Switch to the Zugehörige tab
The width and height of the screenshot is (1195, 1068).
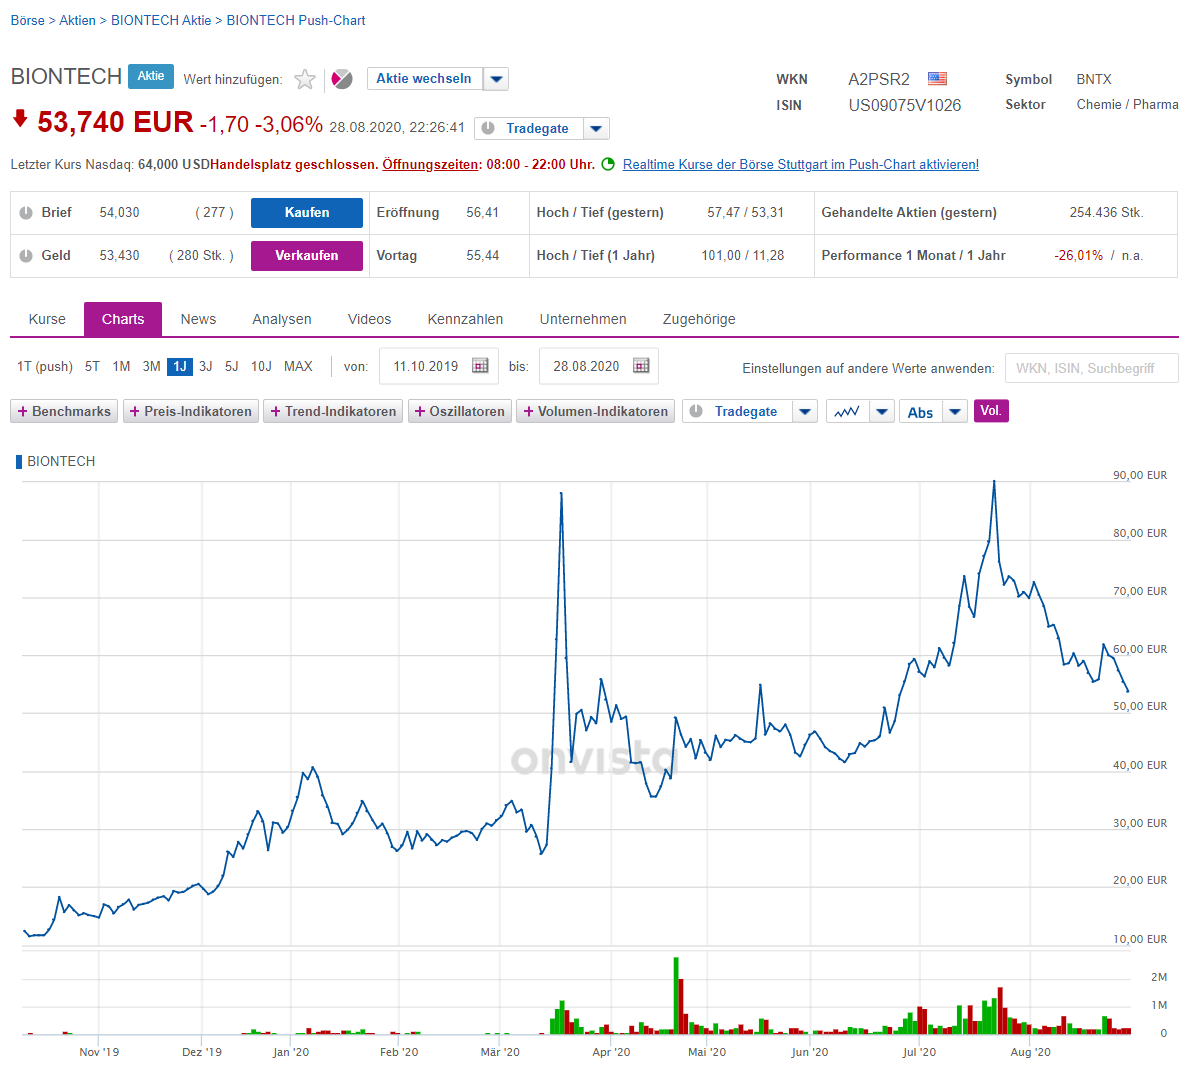(x=699, y=319)
